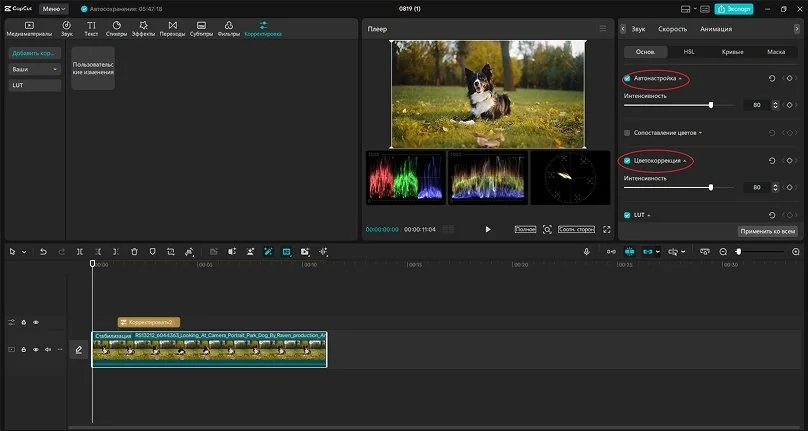Image resolution: width=808 pixels, height=431 pixels.
Task: Open the Субтитры captions tab
Action: 201,29
